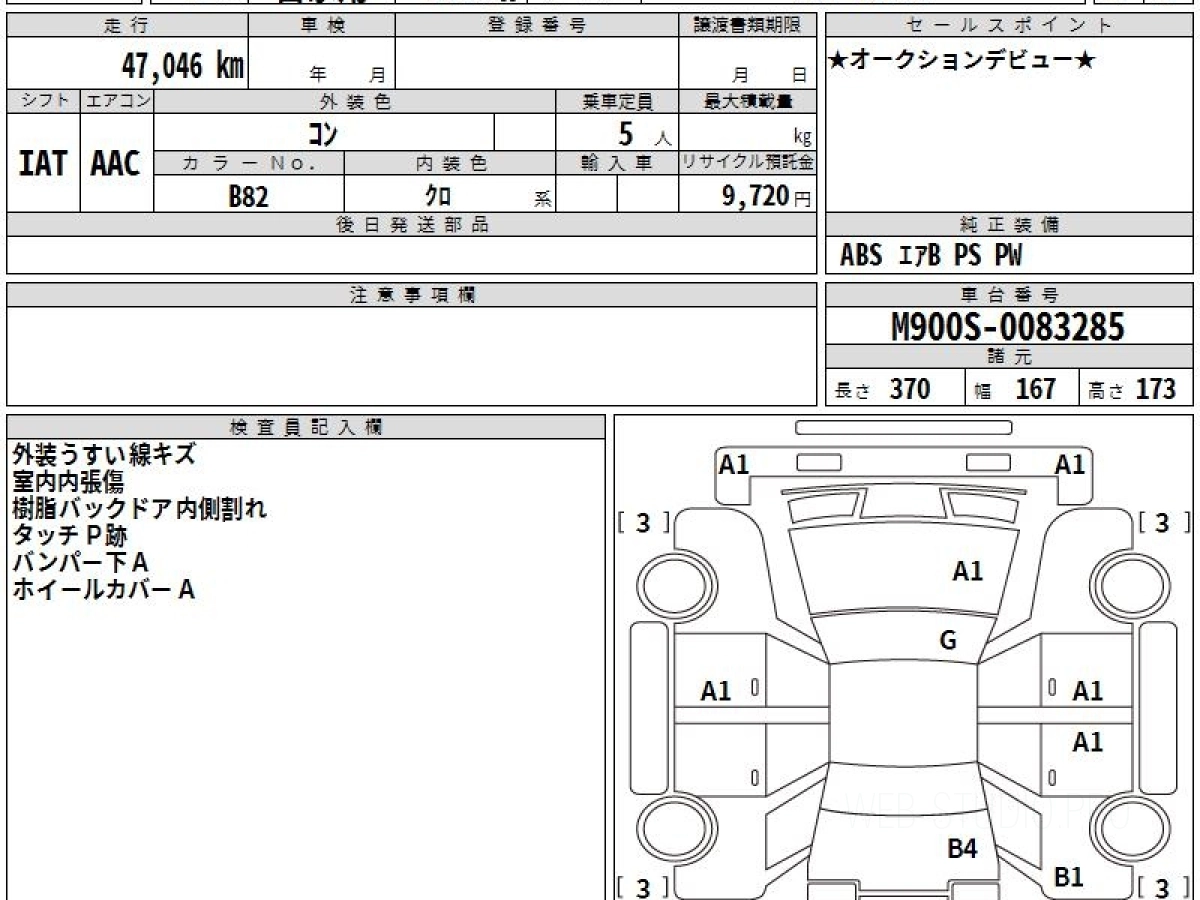Select the seating capacity value 5 人

pyautogui.click(x=644, y=134)
